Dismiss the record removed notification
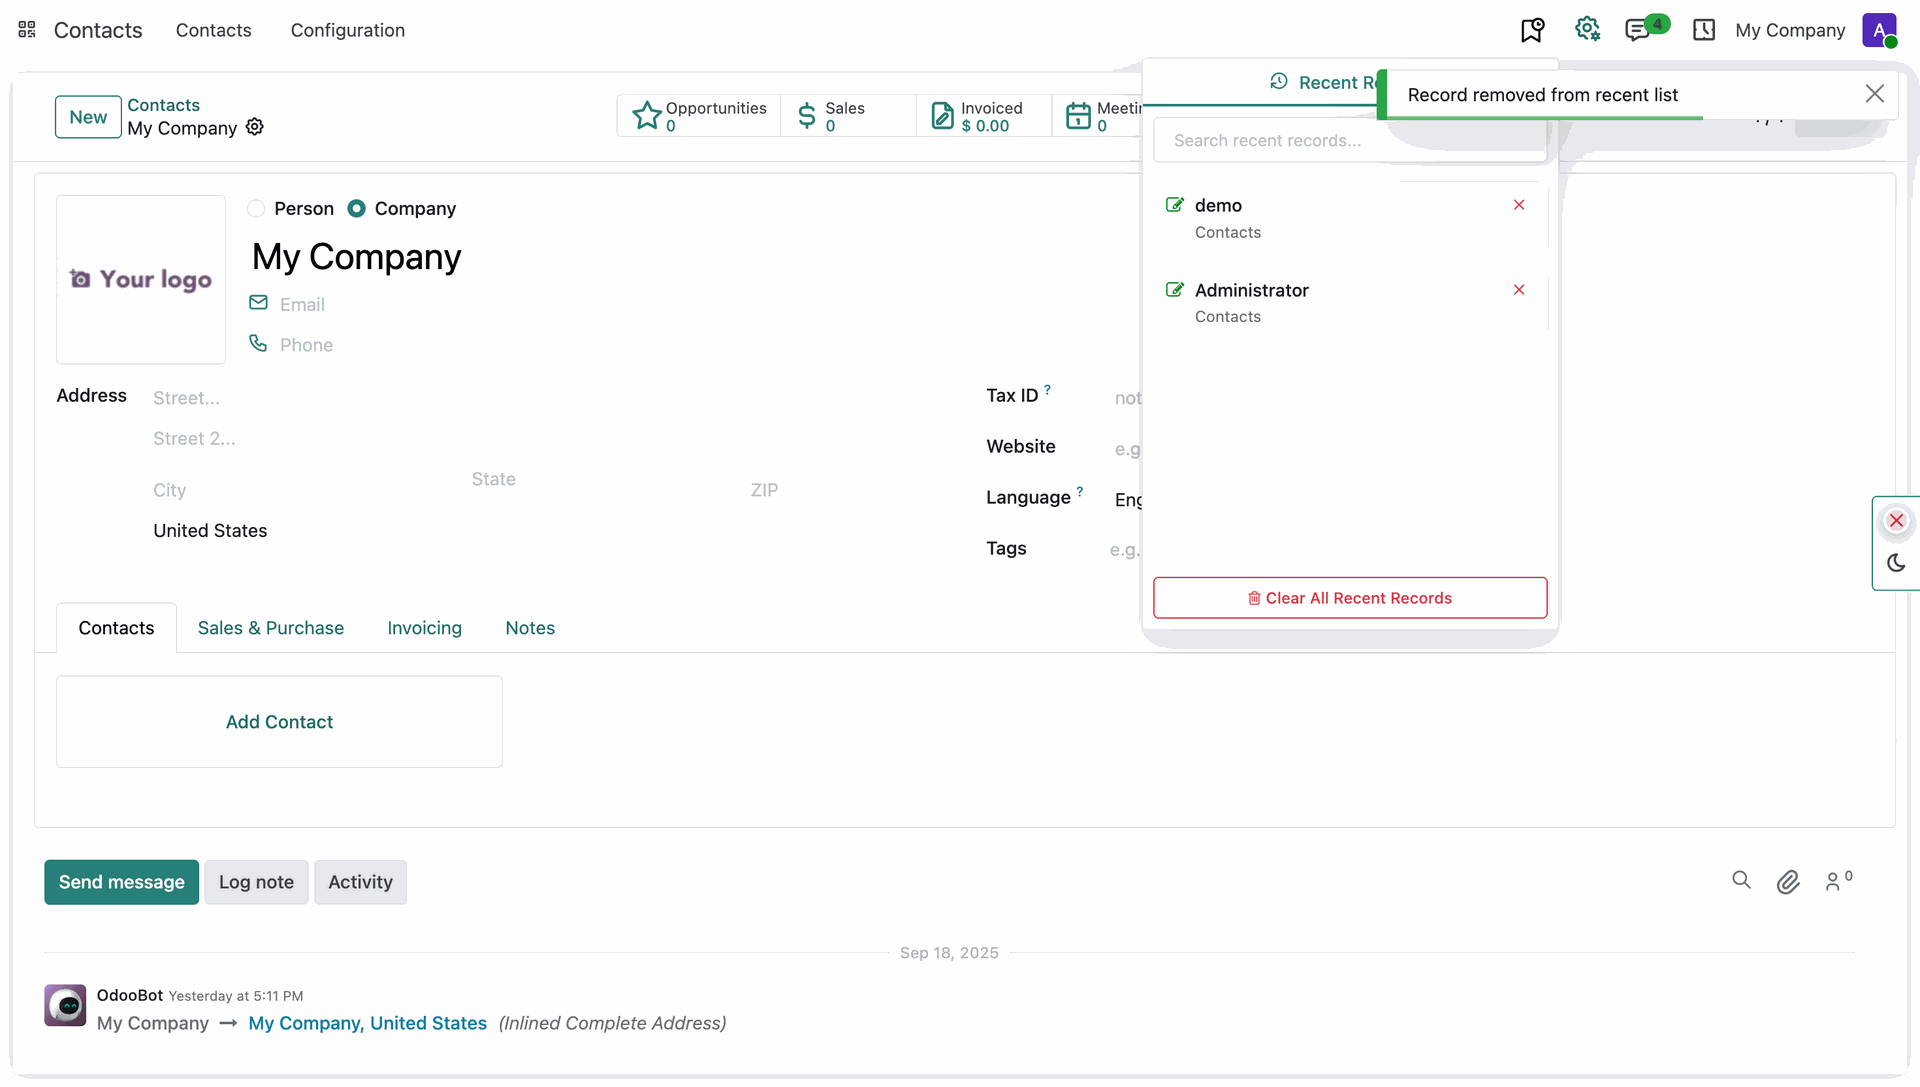Viewport: 1920px width, 1087px height. 1875,94
